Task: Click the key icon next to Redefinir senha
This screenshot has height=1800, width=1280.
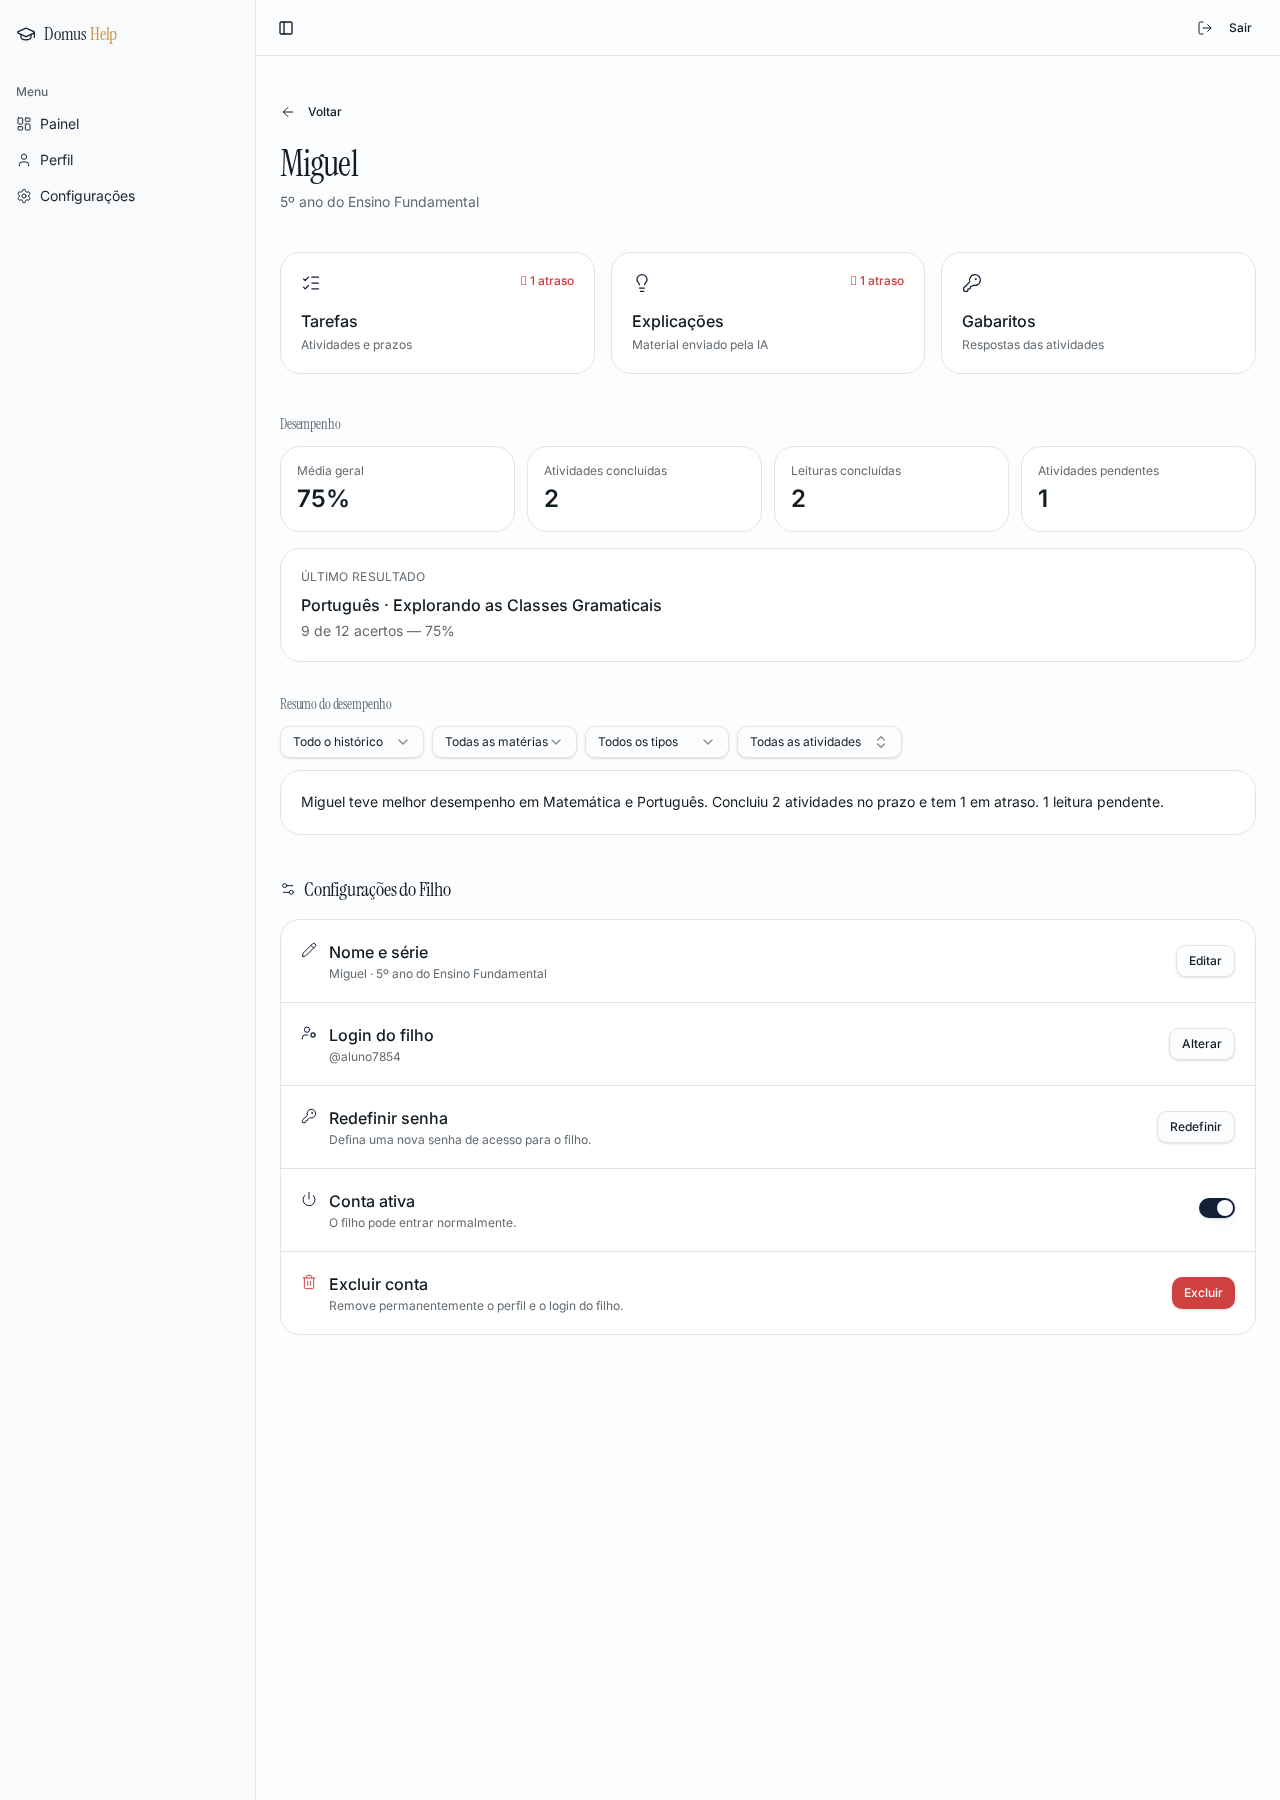Action: coord(309,1116)
